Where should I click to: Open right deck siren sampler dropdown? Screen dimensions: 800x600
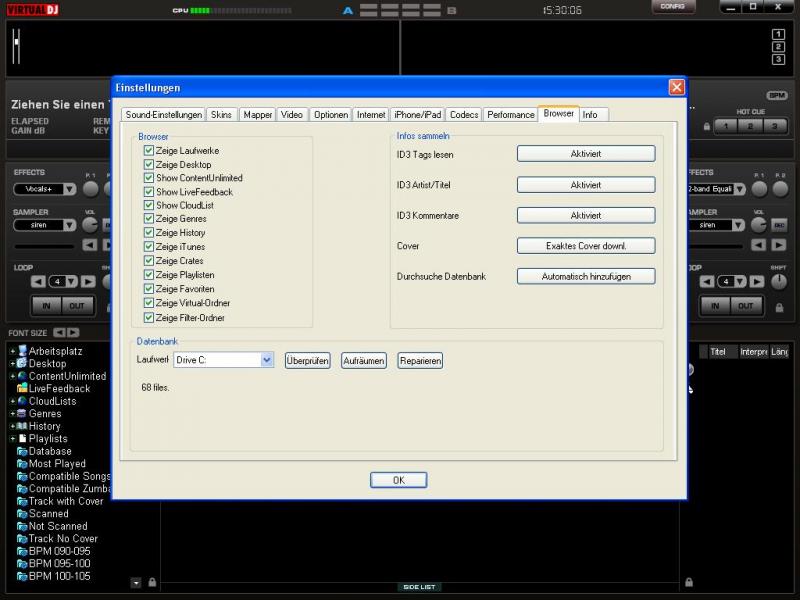[x=738, y=225]
